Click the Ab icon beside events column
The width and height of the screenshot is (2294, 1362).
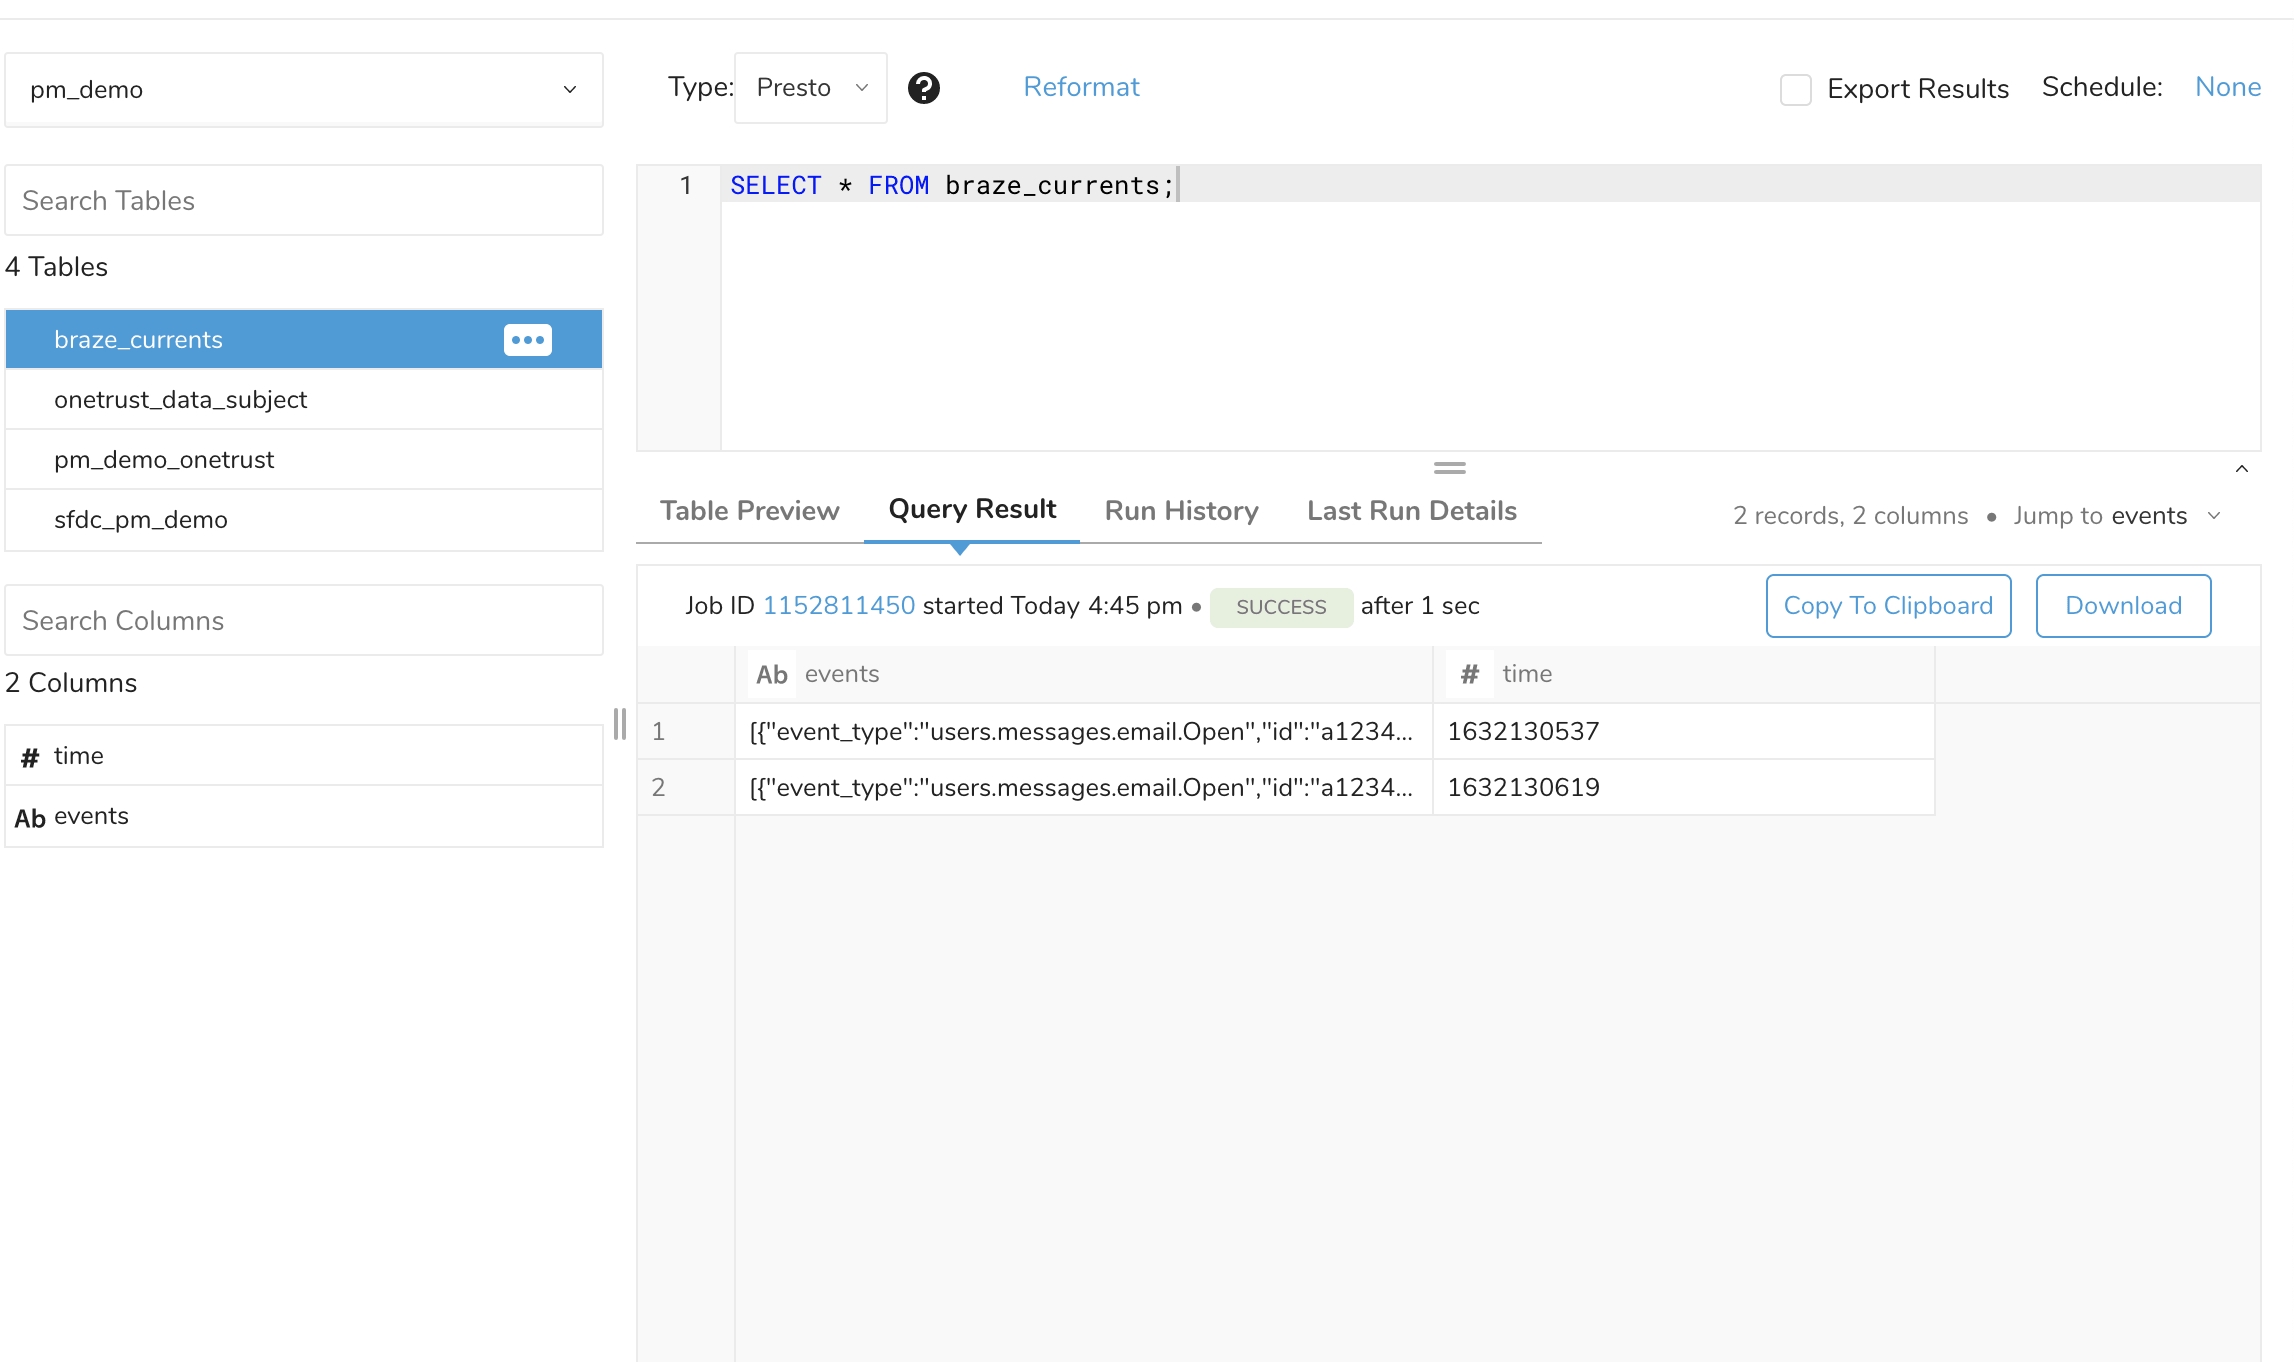coord(30,817)
